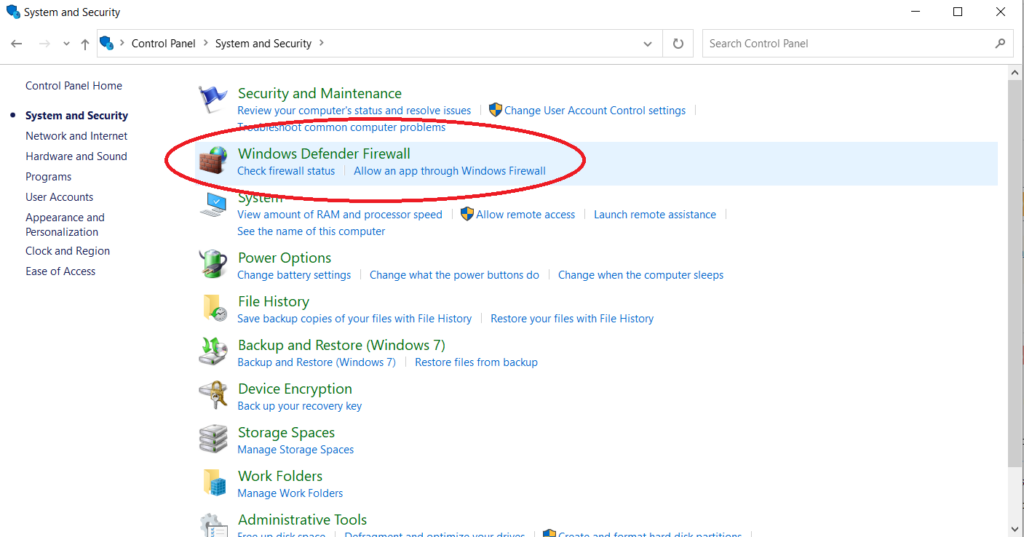Click Allow an app through Windows Firewall
Viewport: 1024px width, 537px height.
pos(449,171)
